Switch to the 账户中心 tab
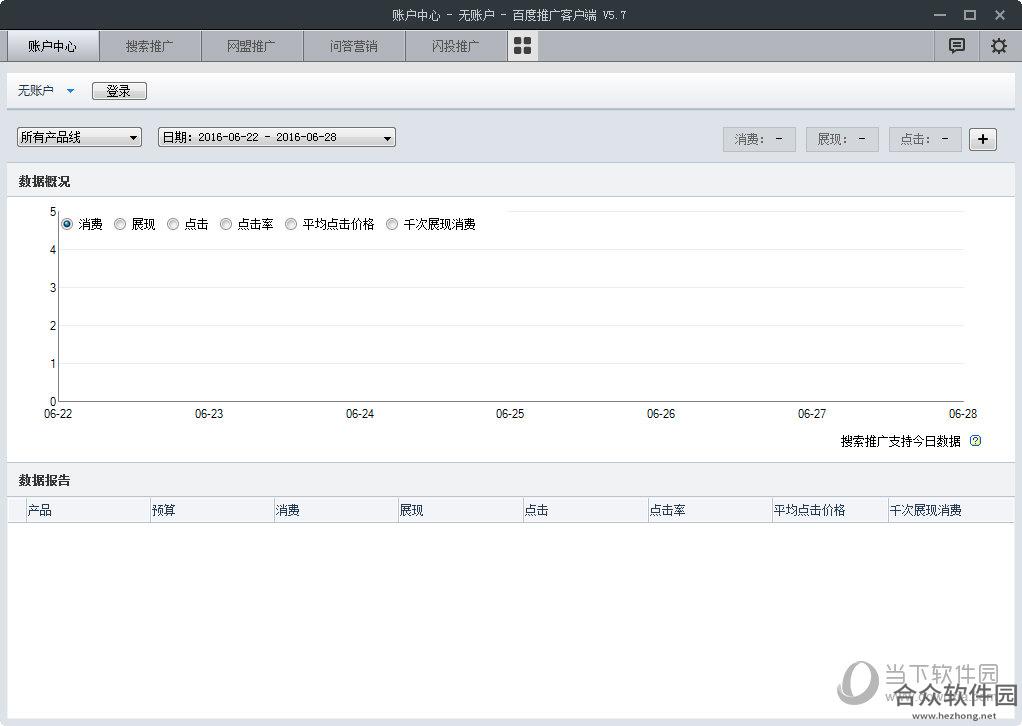Viewport: 1022px width, 726px height. pyautogui.click(x=53, y=46)
